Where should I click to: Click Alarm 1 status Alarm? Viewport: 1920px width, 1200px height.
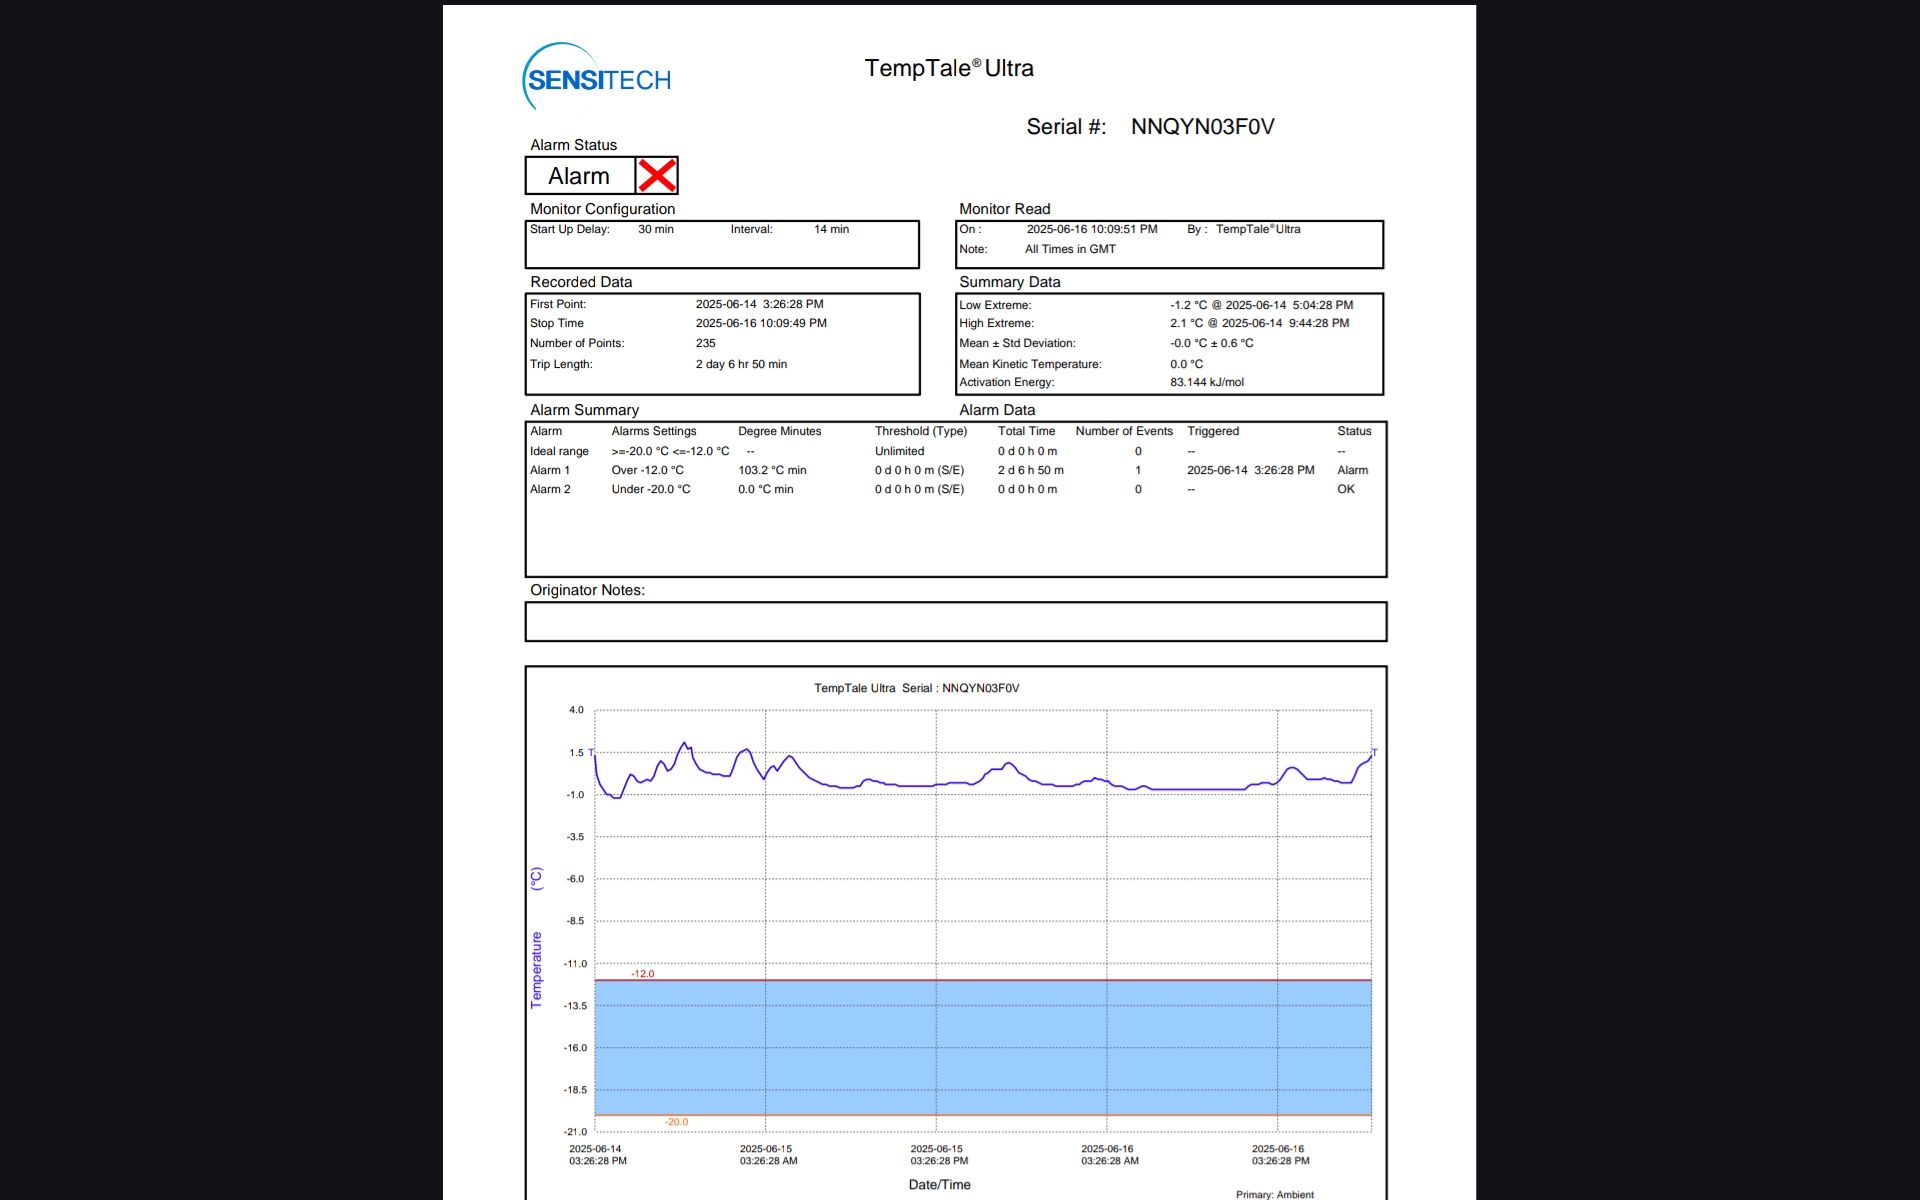coord(1352,470)
